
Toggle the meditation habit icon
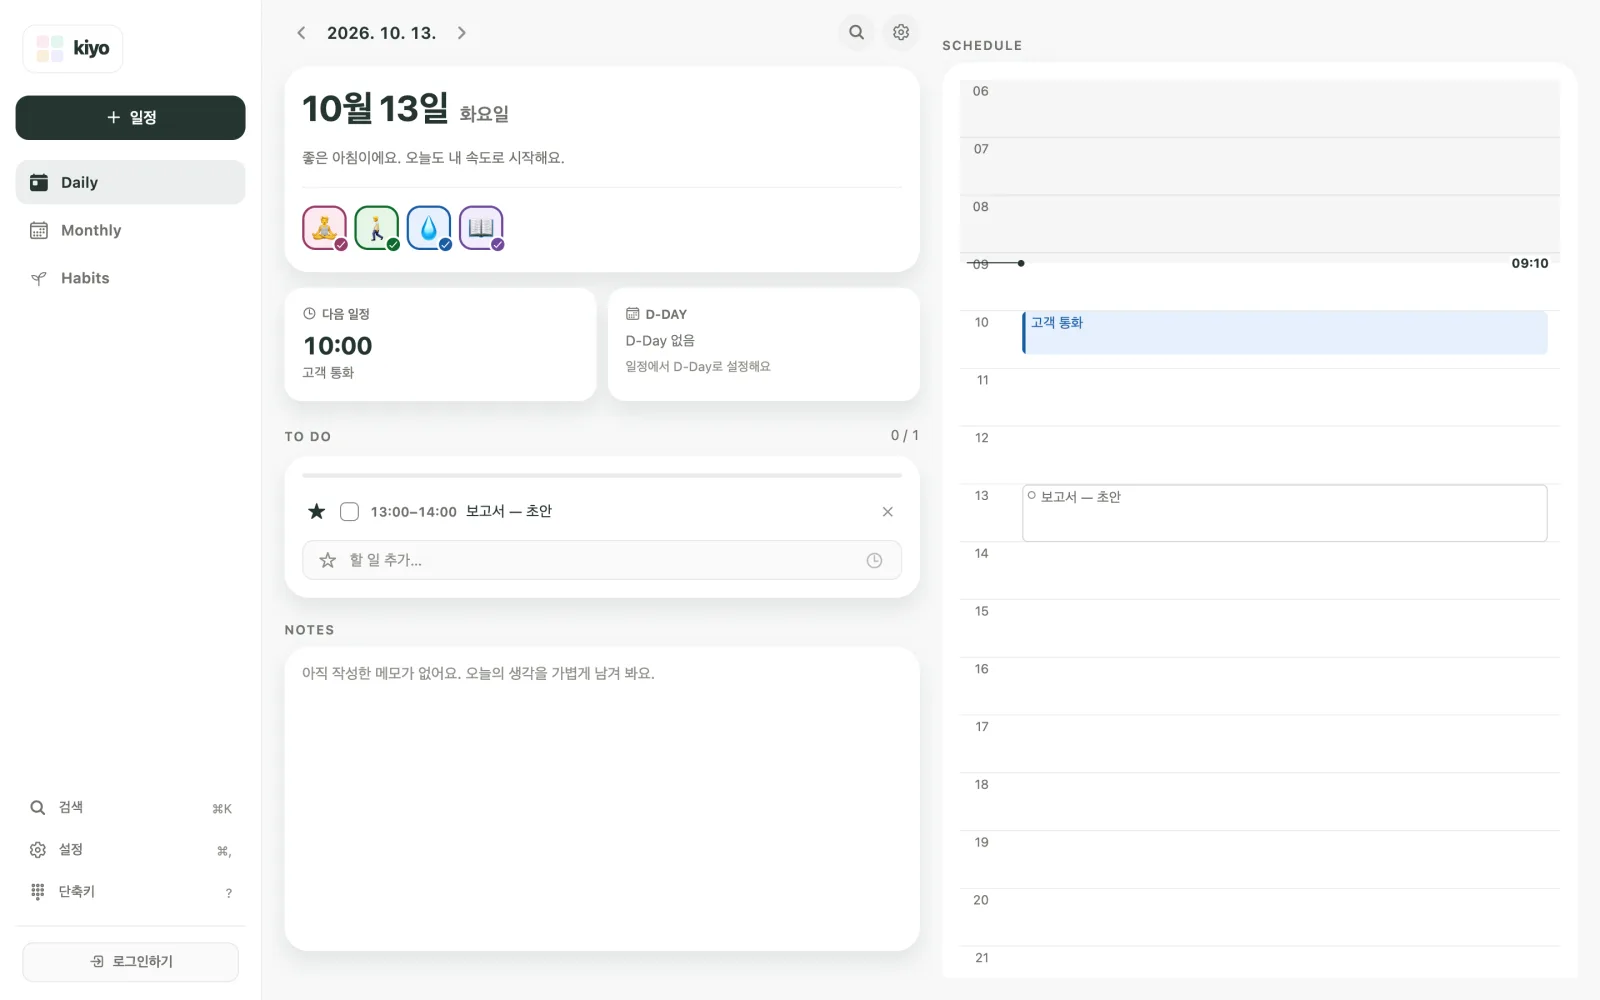tap(325, 228)
